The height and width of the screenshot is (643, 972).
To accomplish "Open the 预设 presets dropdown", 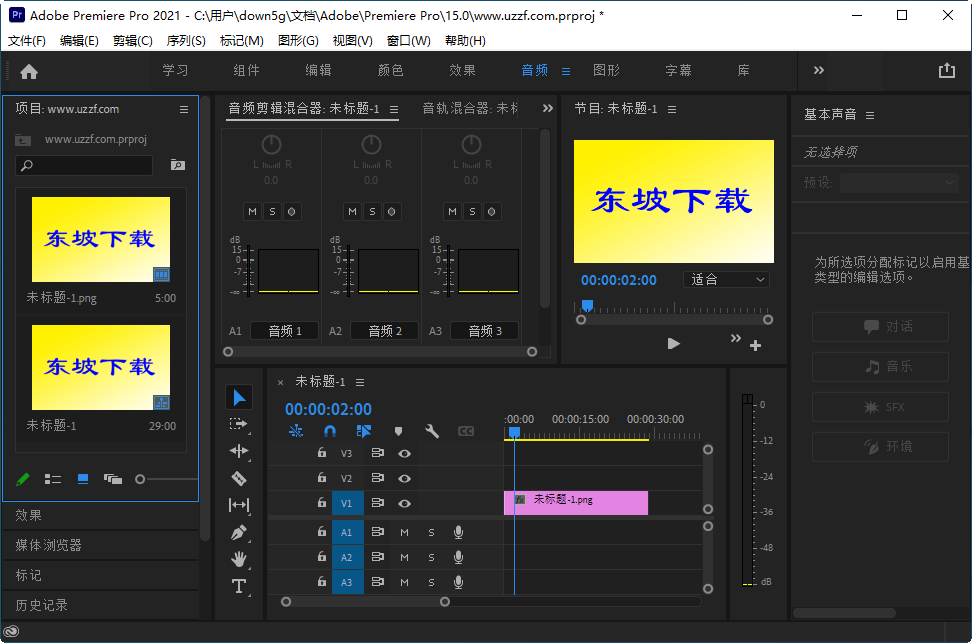I will (898, 182).
